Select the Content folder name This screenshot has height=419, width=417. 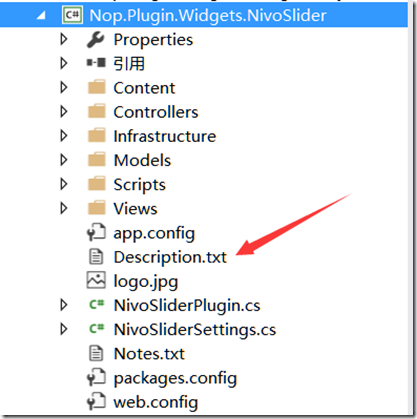144,88
